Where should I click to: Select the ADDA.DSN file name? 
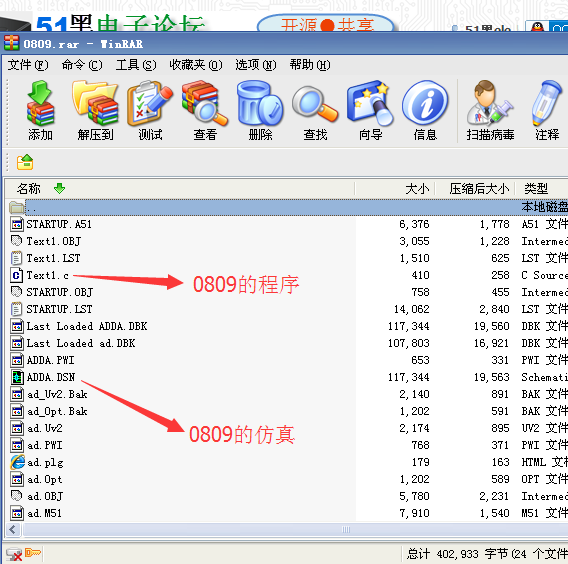[51, 377]
